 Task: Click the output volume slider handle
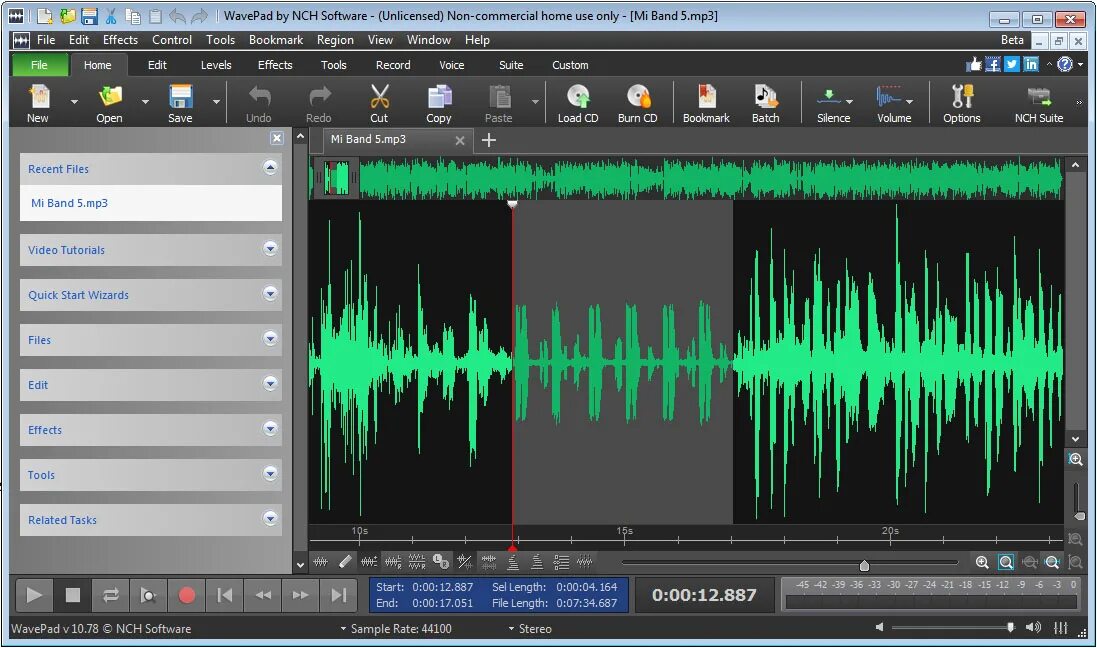click(1010, 628)
